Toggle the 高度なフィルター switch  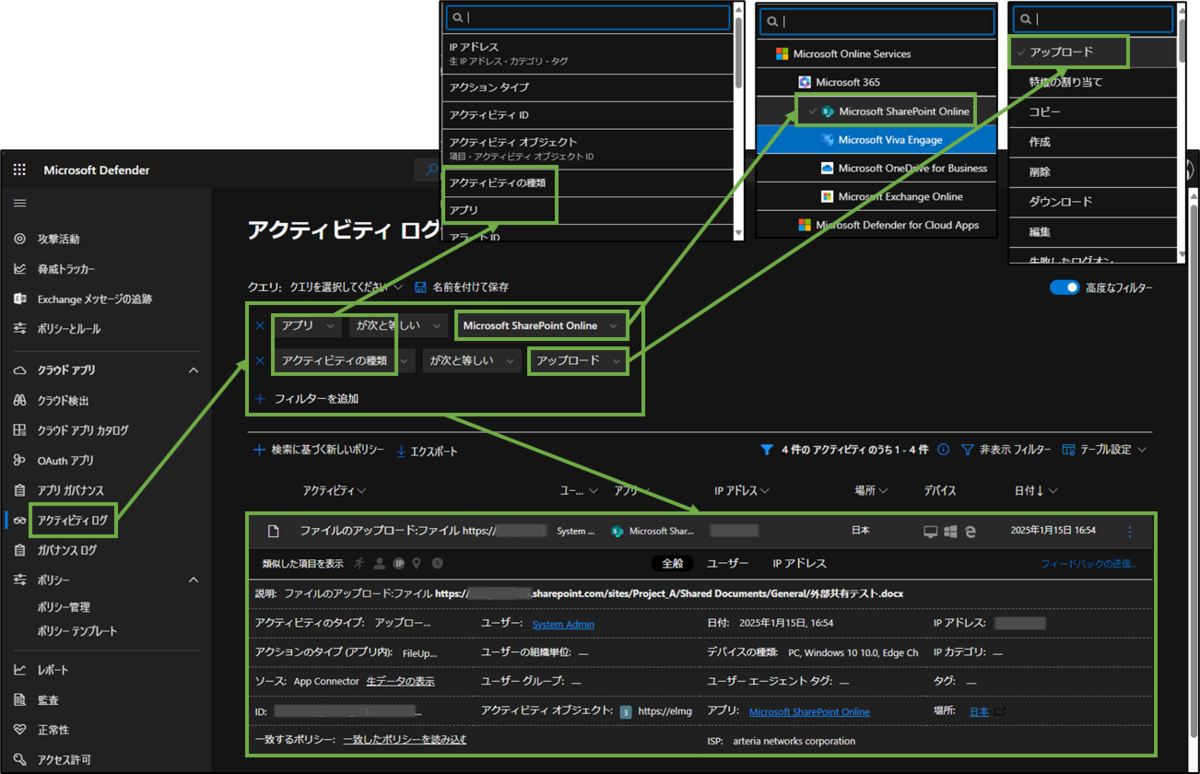(x=1064, y=288)
